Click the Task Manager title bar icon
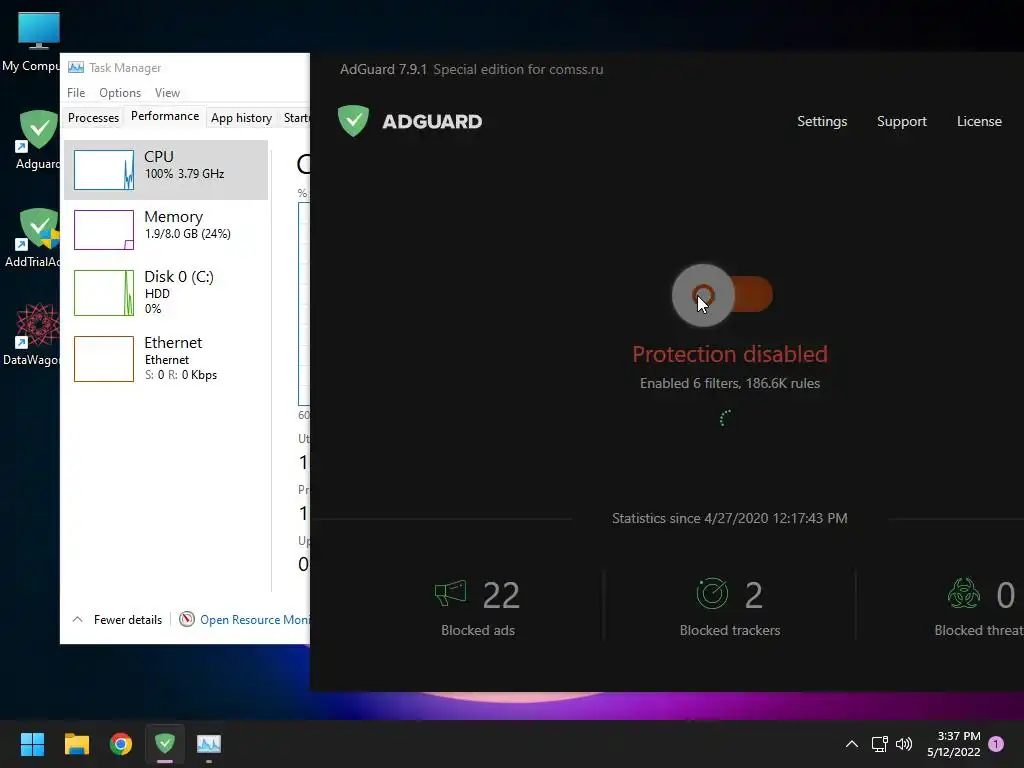1024x768 pixels. (x=76, y=67)
